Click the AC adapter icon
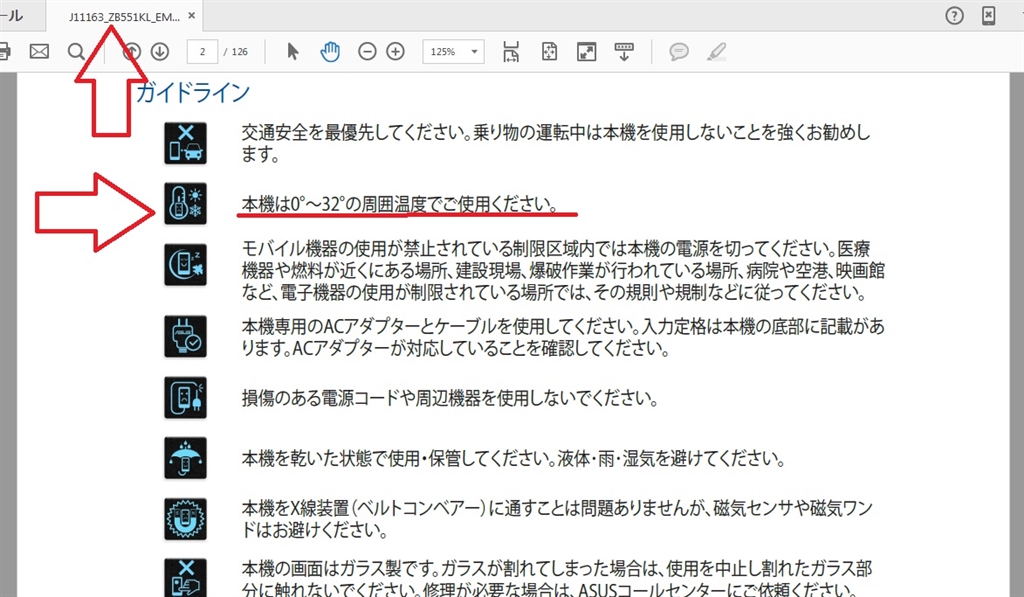The height and width of the screenshot is (597, 1024). [185, 336]
